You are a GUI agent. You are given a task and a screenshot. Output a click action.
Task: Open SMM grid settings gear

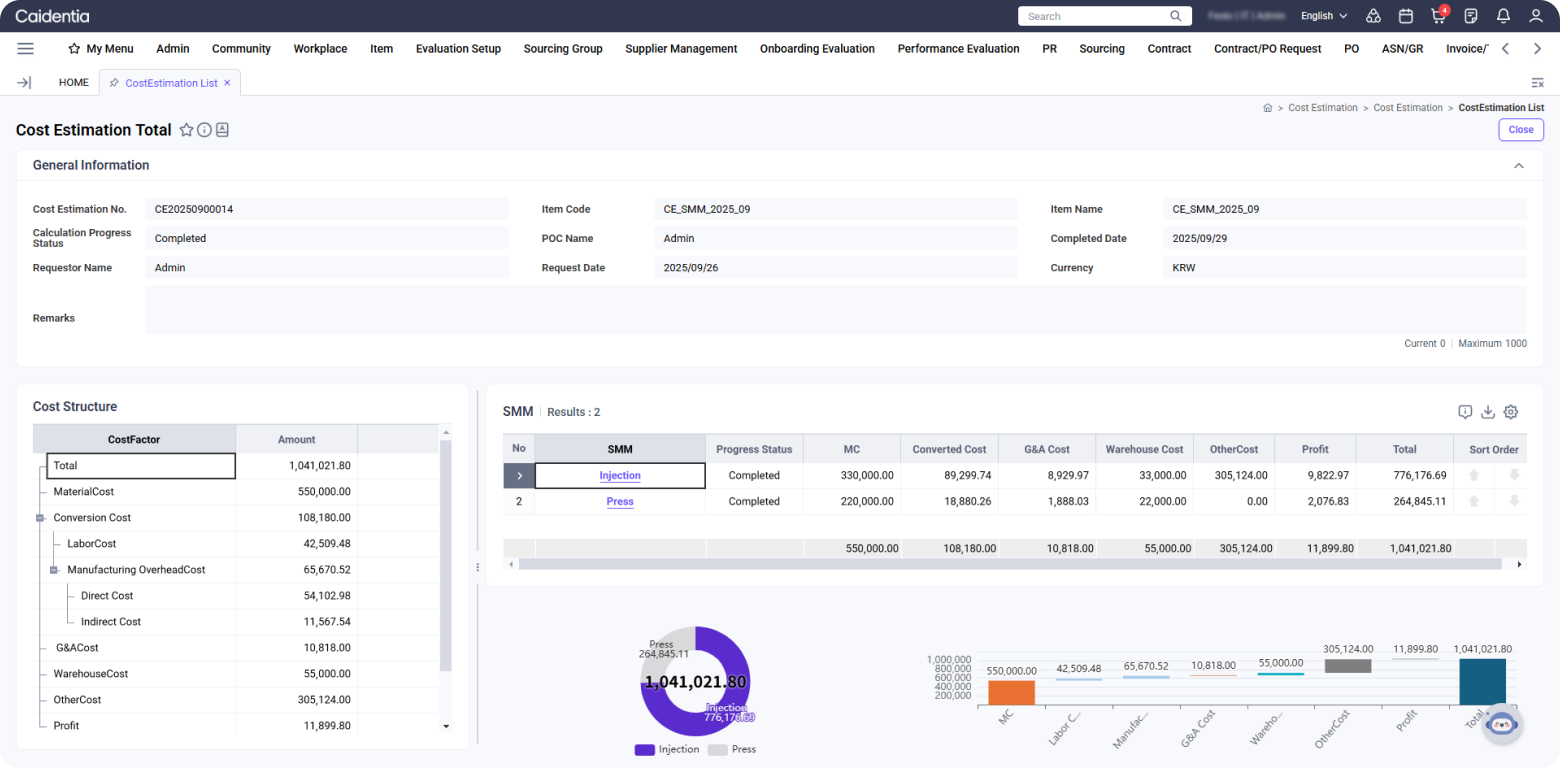click(x=1511, y=412)
